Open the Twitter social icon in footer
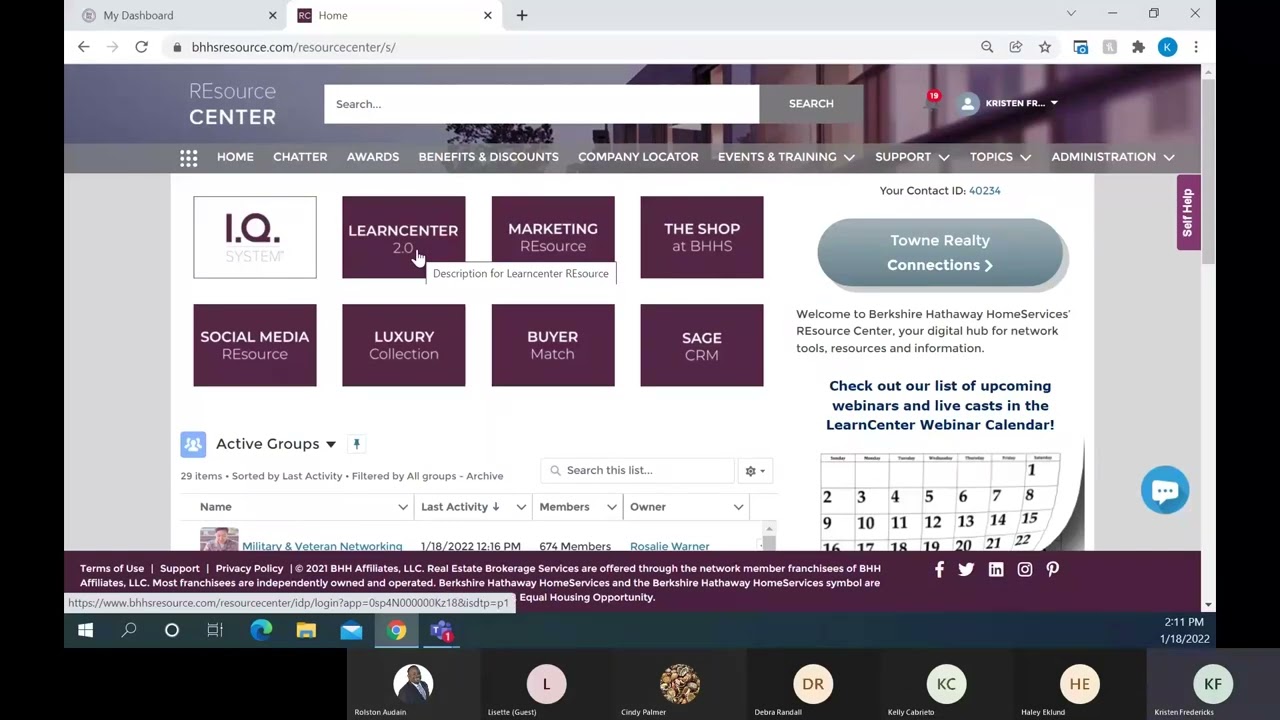Screen dimensions: 1280x720 pos(966,569)
